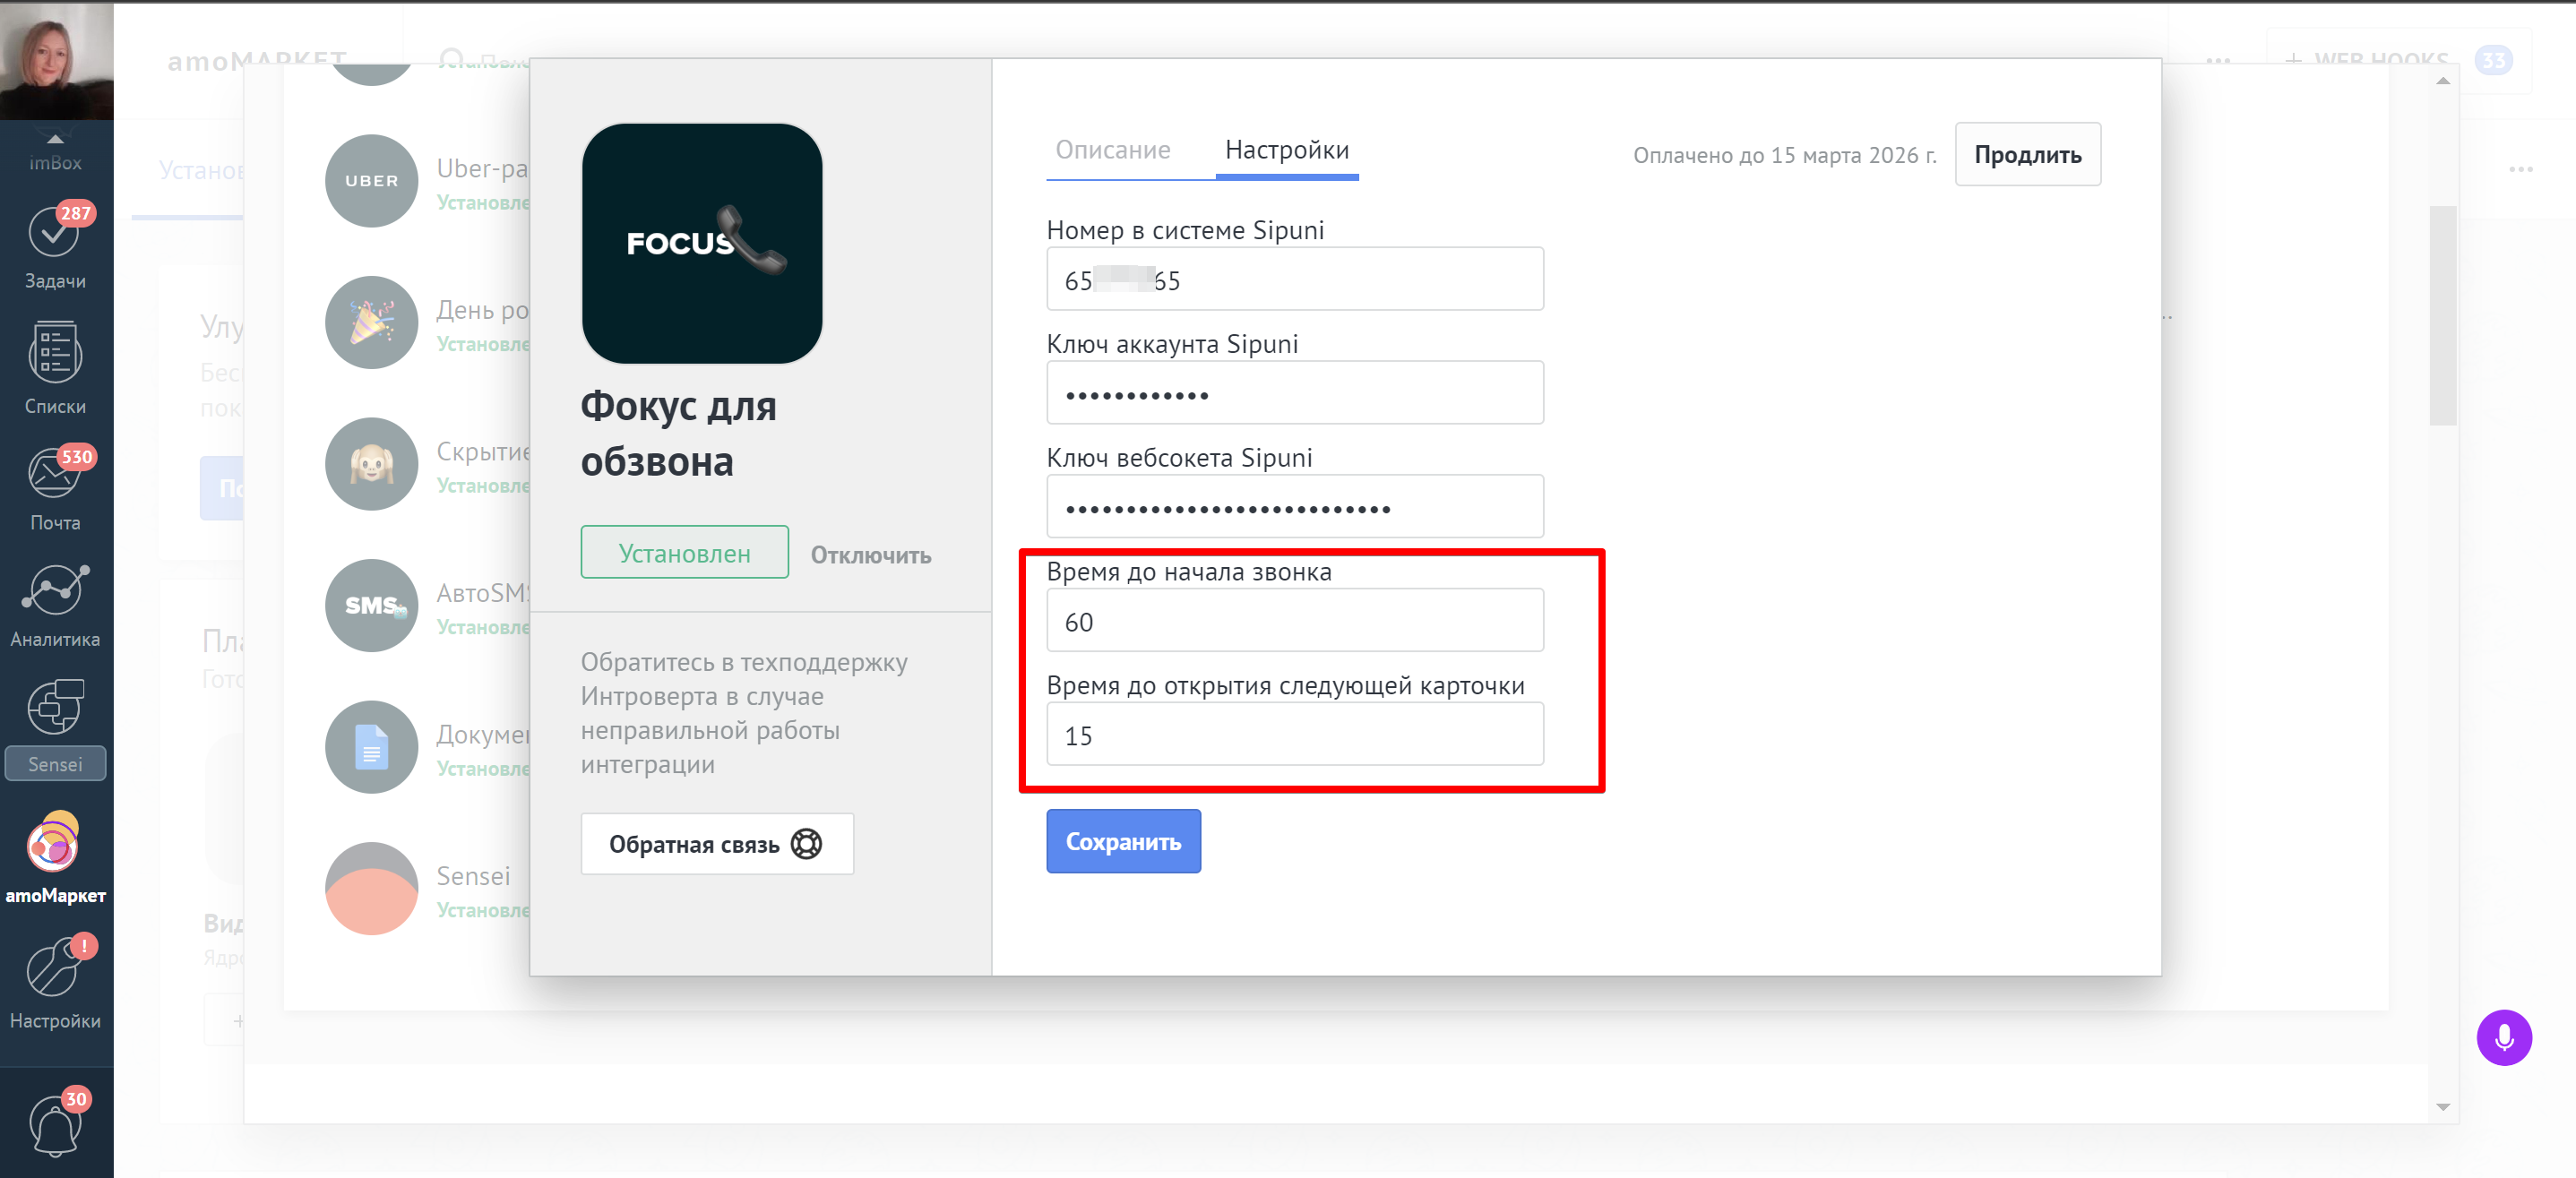Click the Установлен button
Image resolution: width=2576 pixels, height=1178 pixels.
(684, 553)
